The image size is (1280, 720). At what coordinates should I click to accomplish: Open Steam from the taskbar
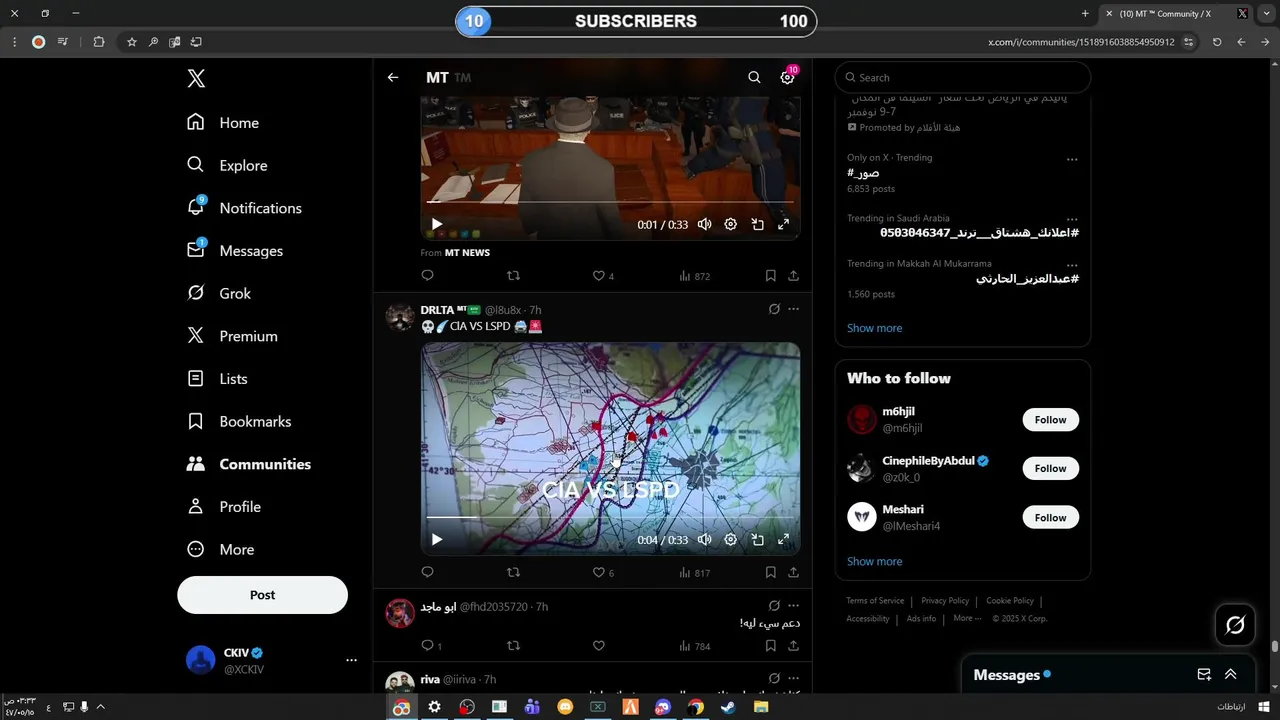(728, 707)
